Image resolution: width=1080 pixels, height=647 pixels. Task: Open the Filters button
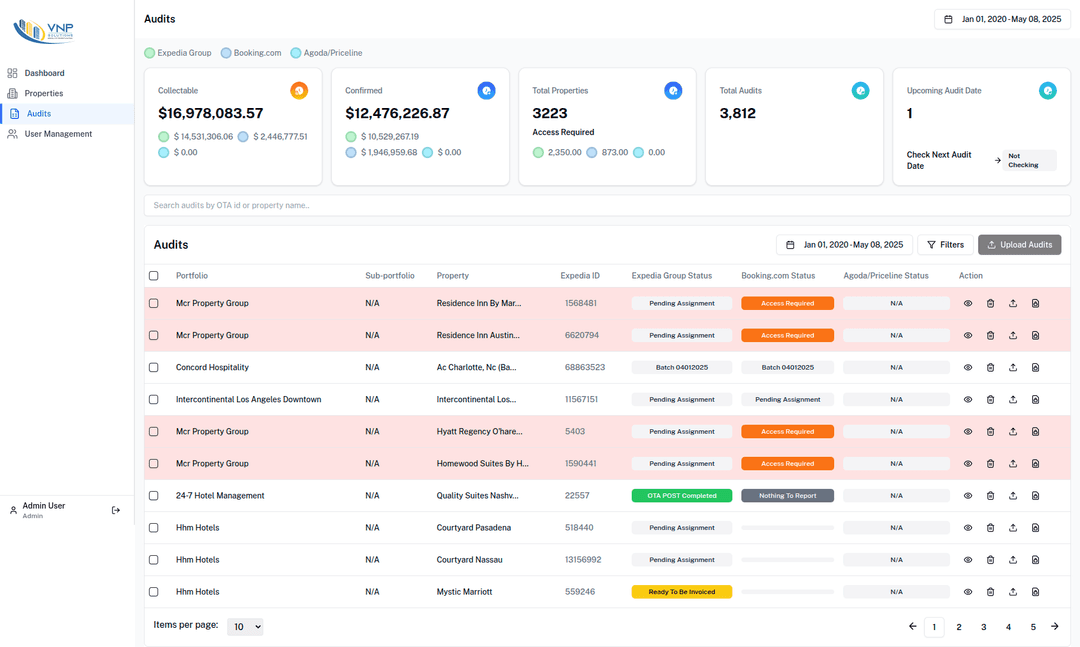click(x=945, y=245)
